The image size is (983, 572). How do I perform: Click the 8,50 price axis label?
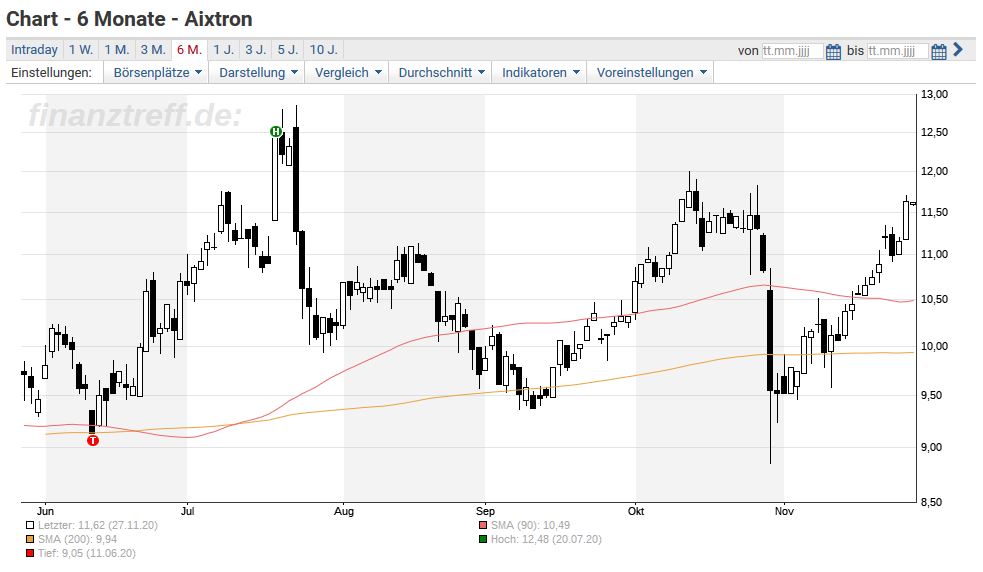(931, 502)
